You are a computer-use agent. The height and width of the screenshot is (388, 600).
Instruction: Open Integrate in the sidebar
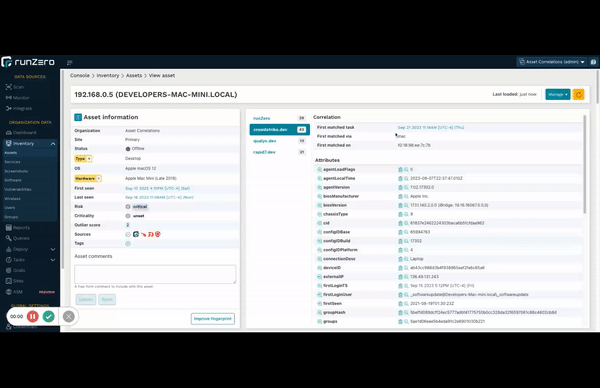(18, 108)
